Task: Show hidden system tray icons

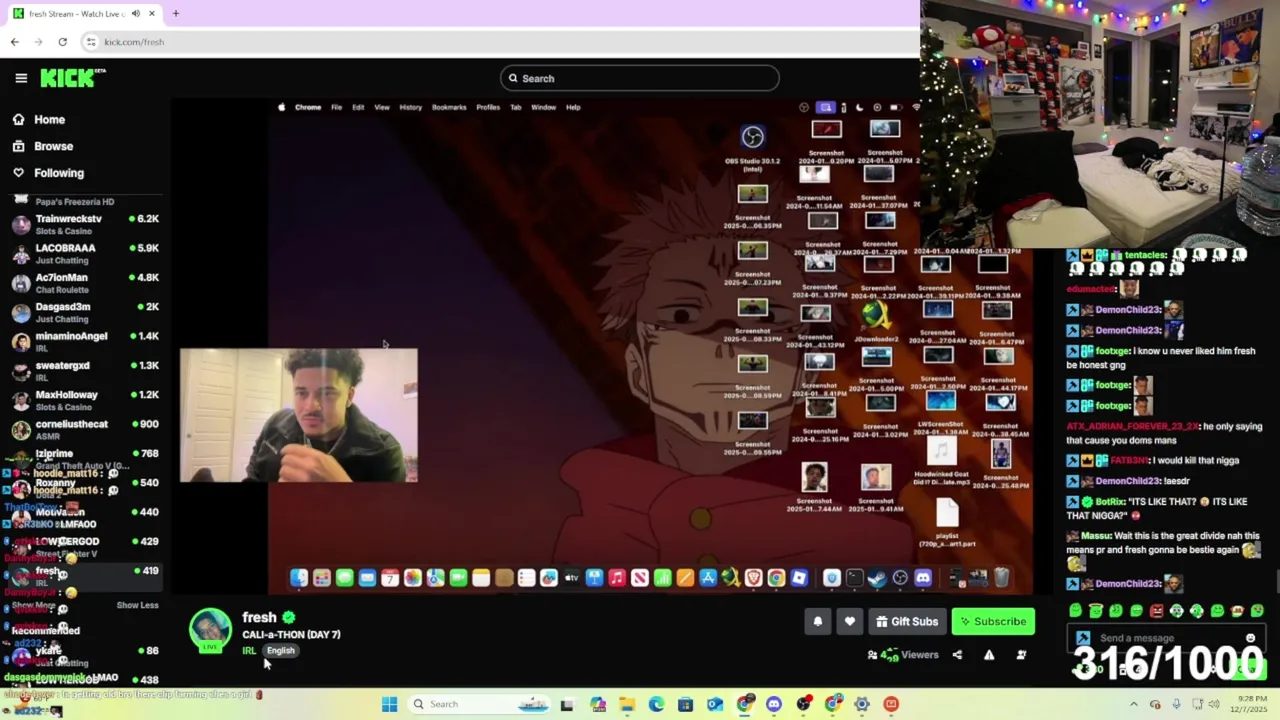Action: pos(1133,704)
